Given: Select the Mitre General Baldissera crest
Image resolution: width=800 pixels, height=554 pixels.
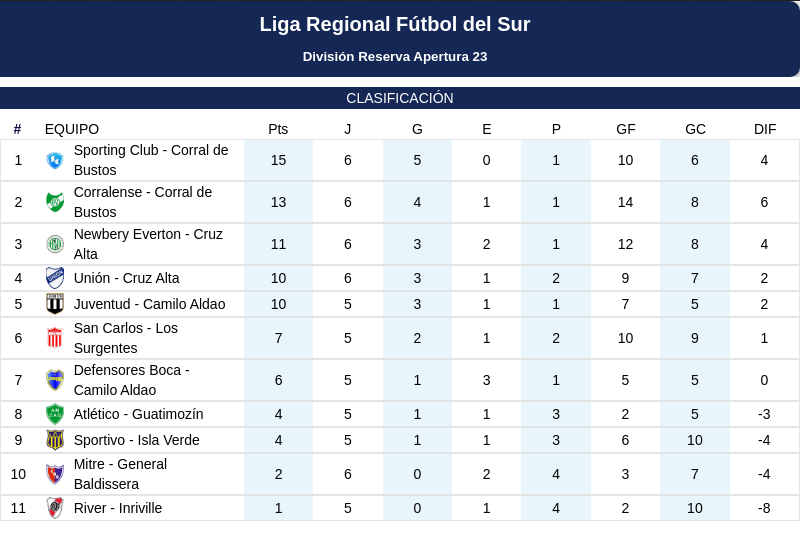Looking at the screenshot, I should point(55,474).
